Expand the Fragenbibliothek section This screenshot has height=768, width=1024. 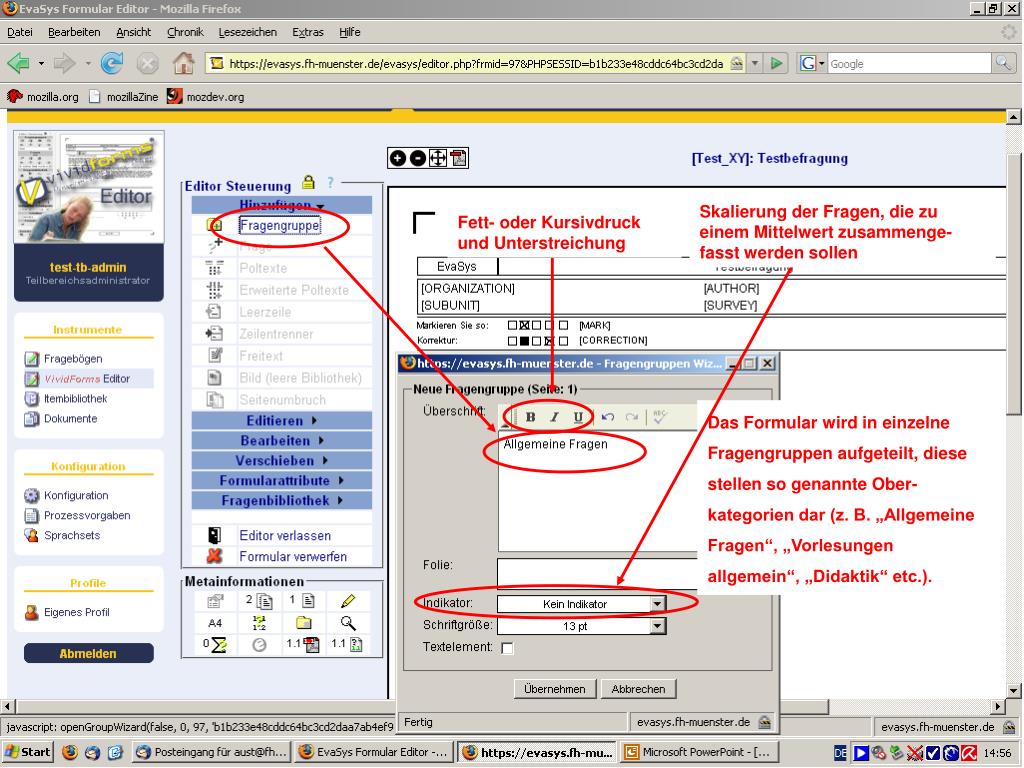pos(281,500)
